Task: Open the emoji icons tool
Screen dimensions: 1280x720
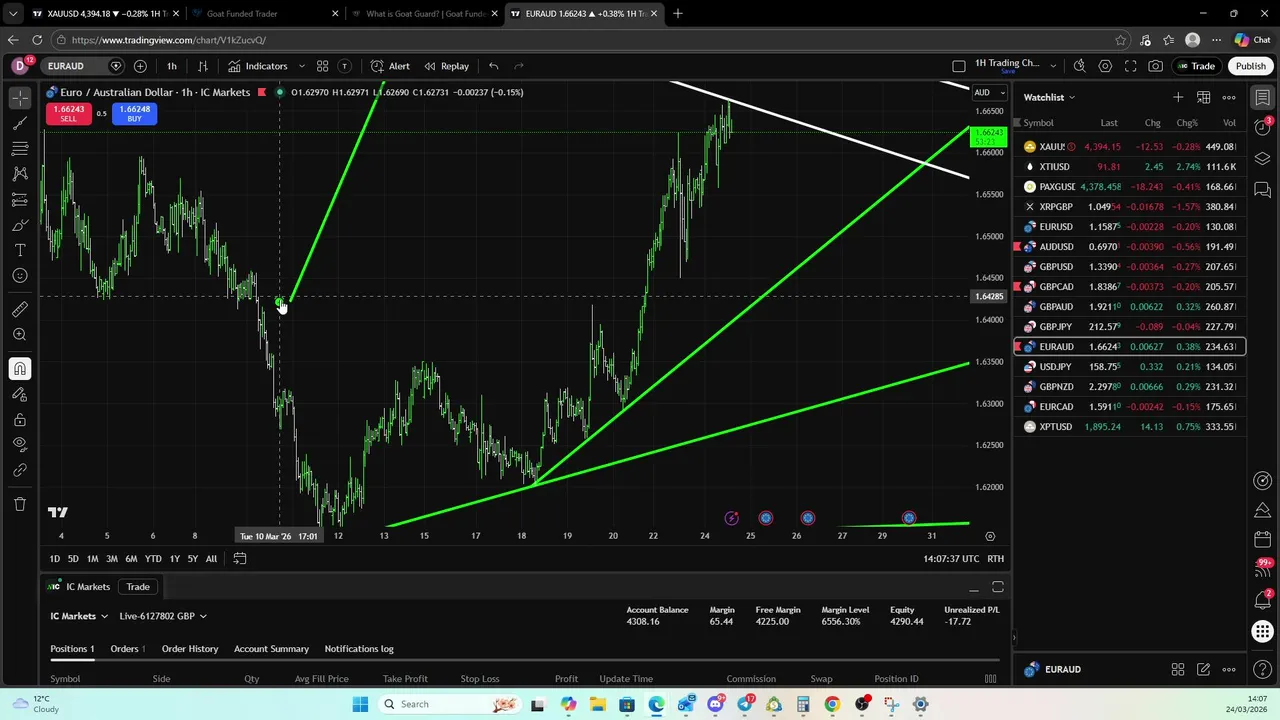Action: [20, 276]
